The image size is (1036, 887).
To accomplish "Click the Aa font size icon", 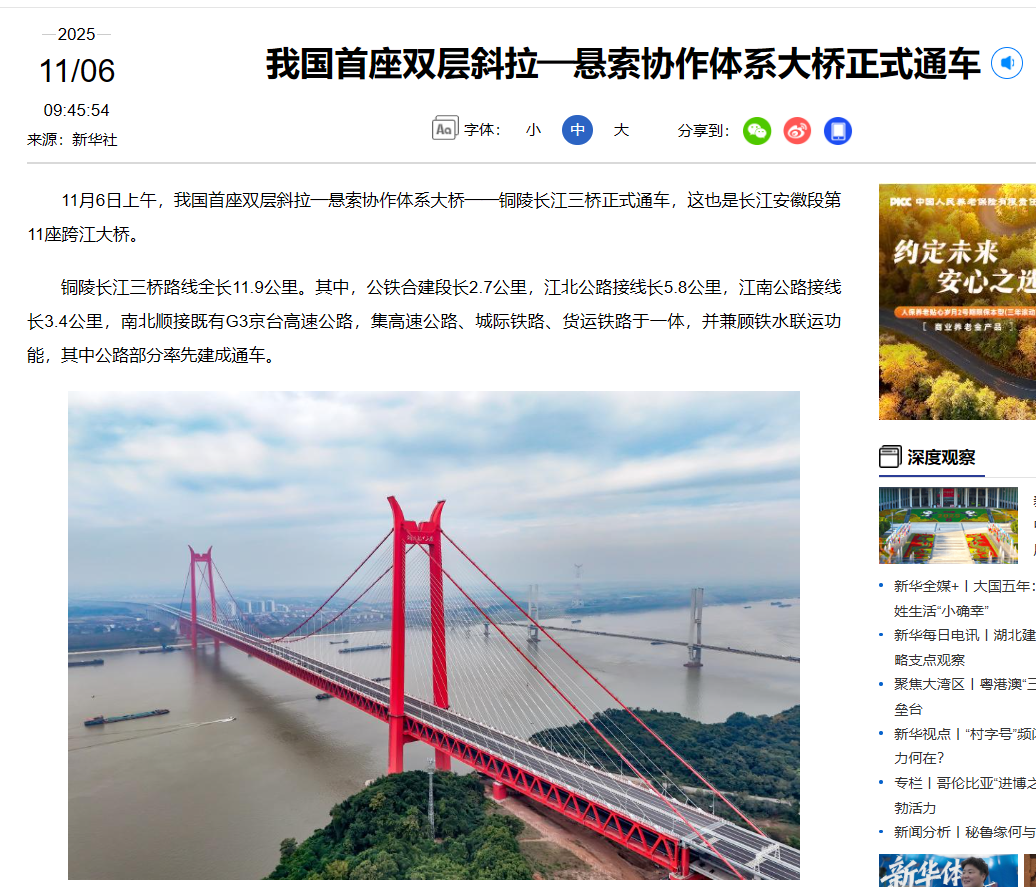I will tap(445, 128).
